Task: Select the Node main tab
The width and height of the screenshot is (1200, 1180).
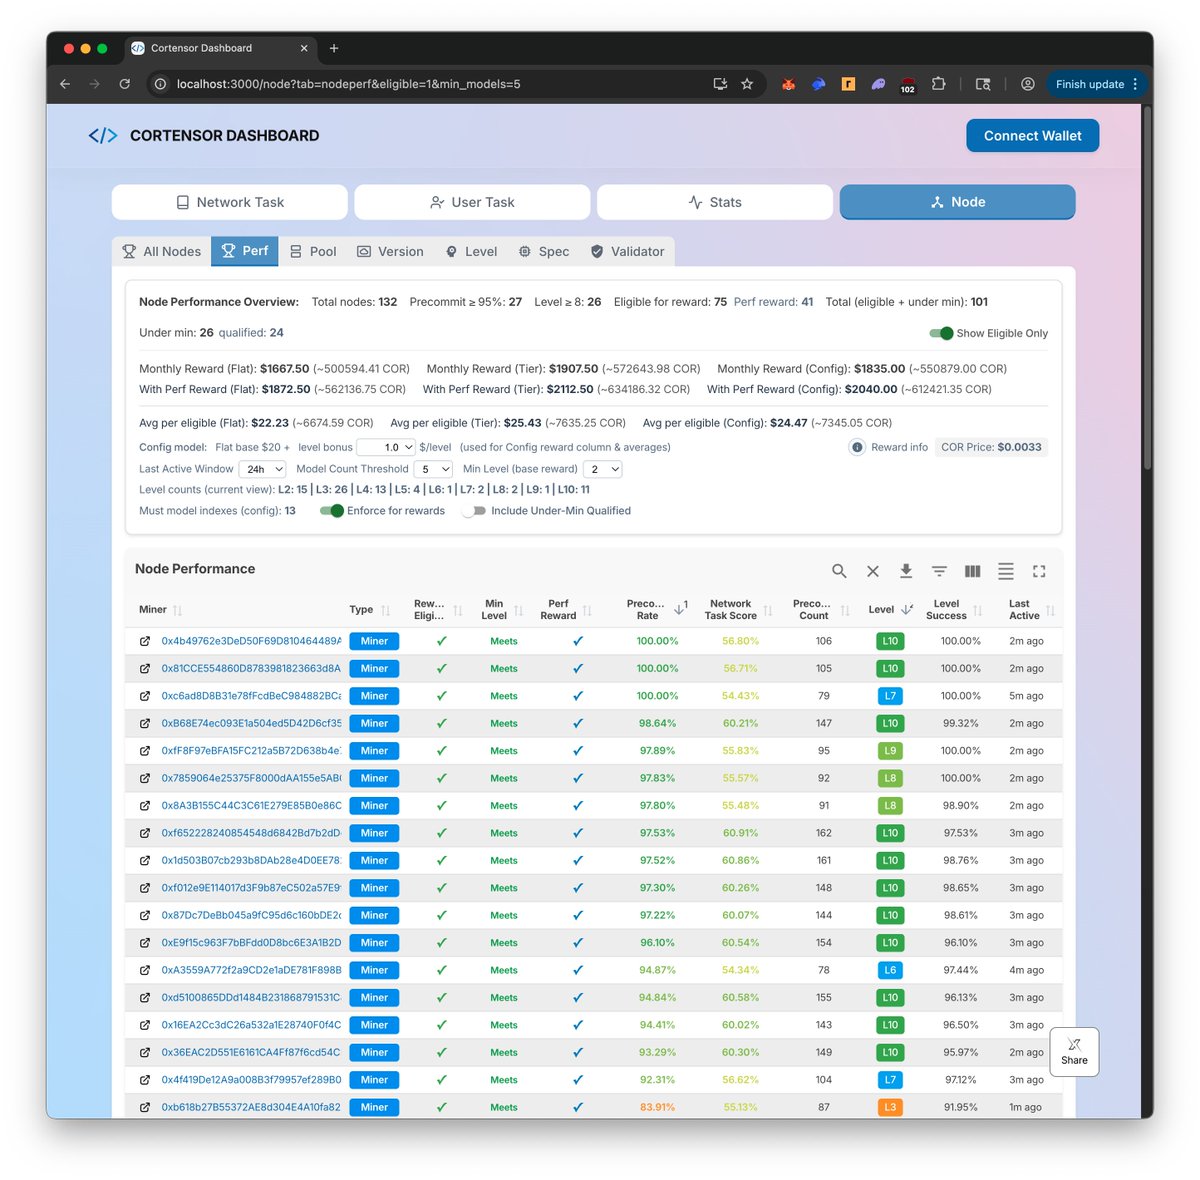Action: 957,202
